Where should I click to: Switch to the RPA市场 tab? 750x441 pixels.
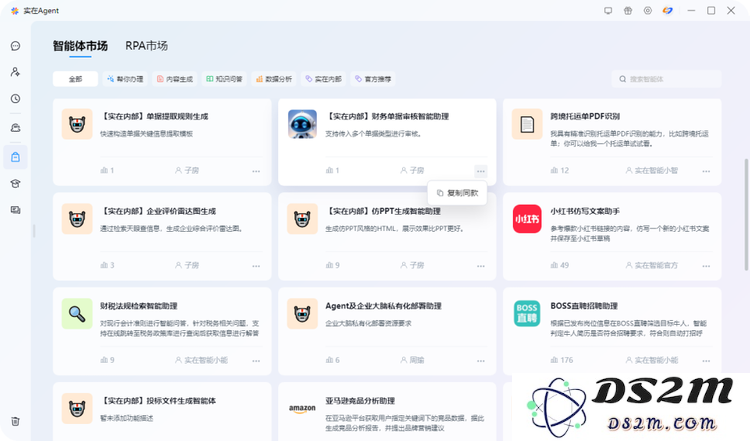[146, 46]
